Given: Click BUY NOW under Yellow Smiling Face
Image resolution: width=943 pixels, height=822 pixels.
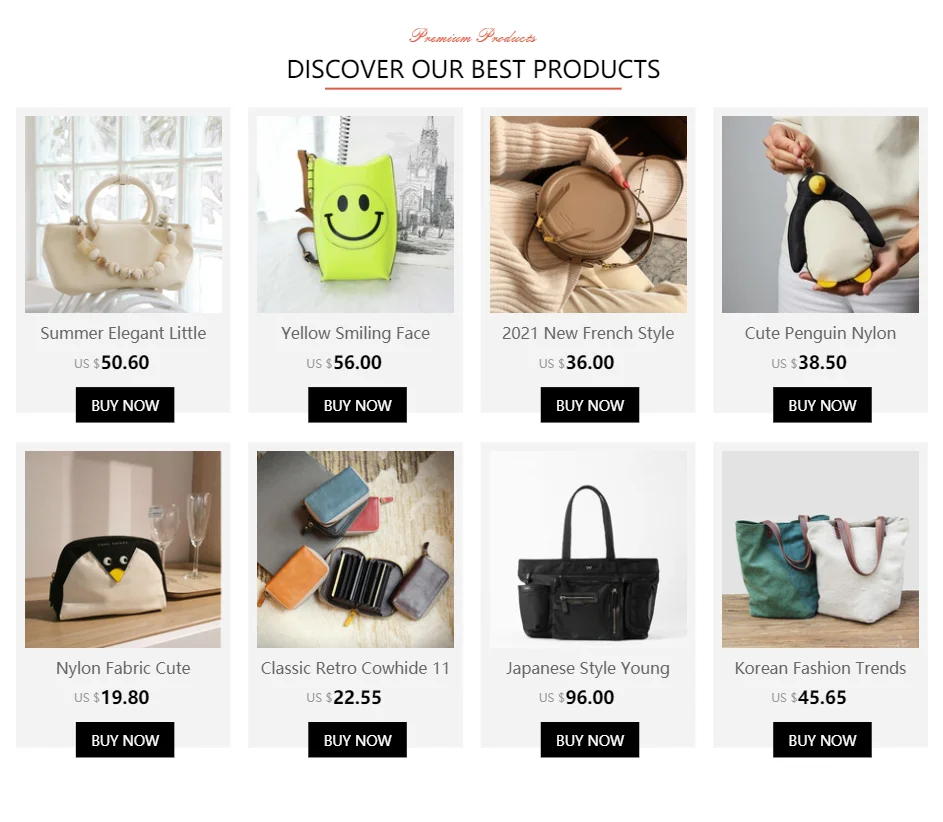Looking at the screenshot, I should [x=357, y=405].
